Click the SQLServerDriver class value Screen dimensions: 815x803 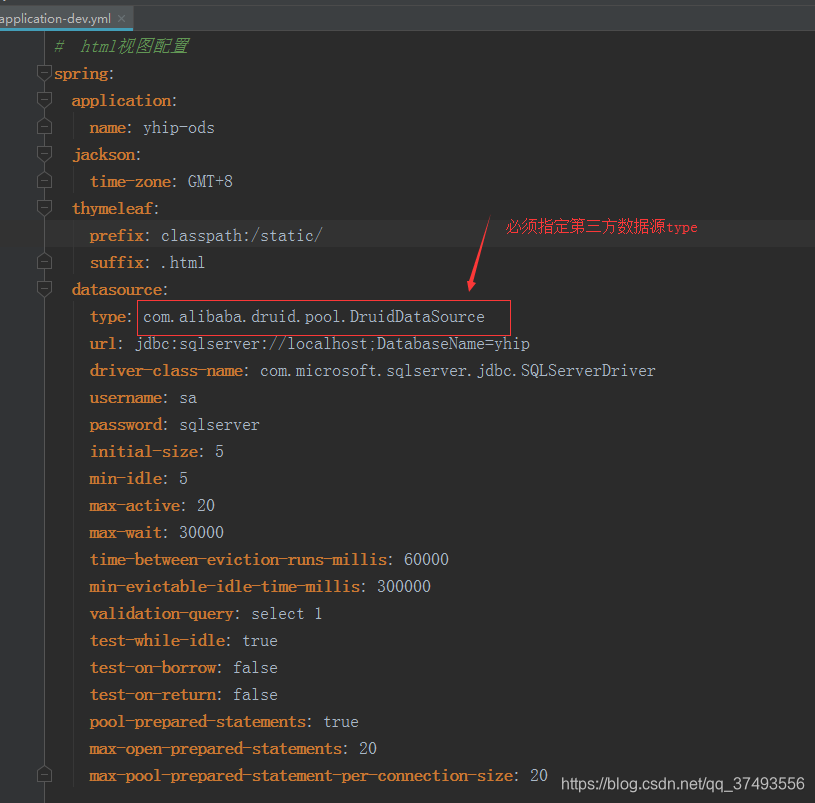(457, 371)
